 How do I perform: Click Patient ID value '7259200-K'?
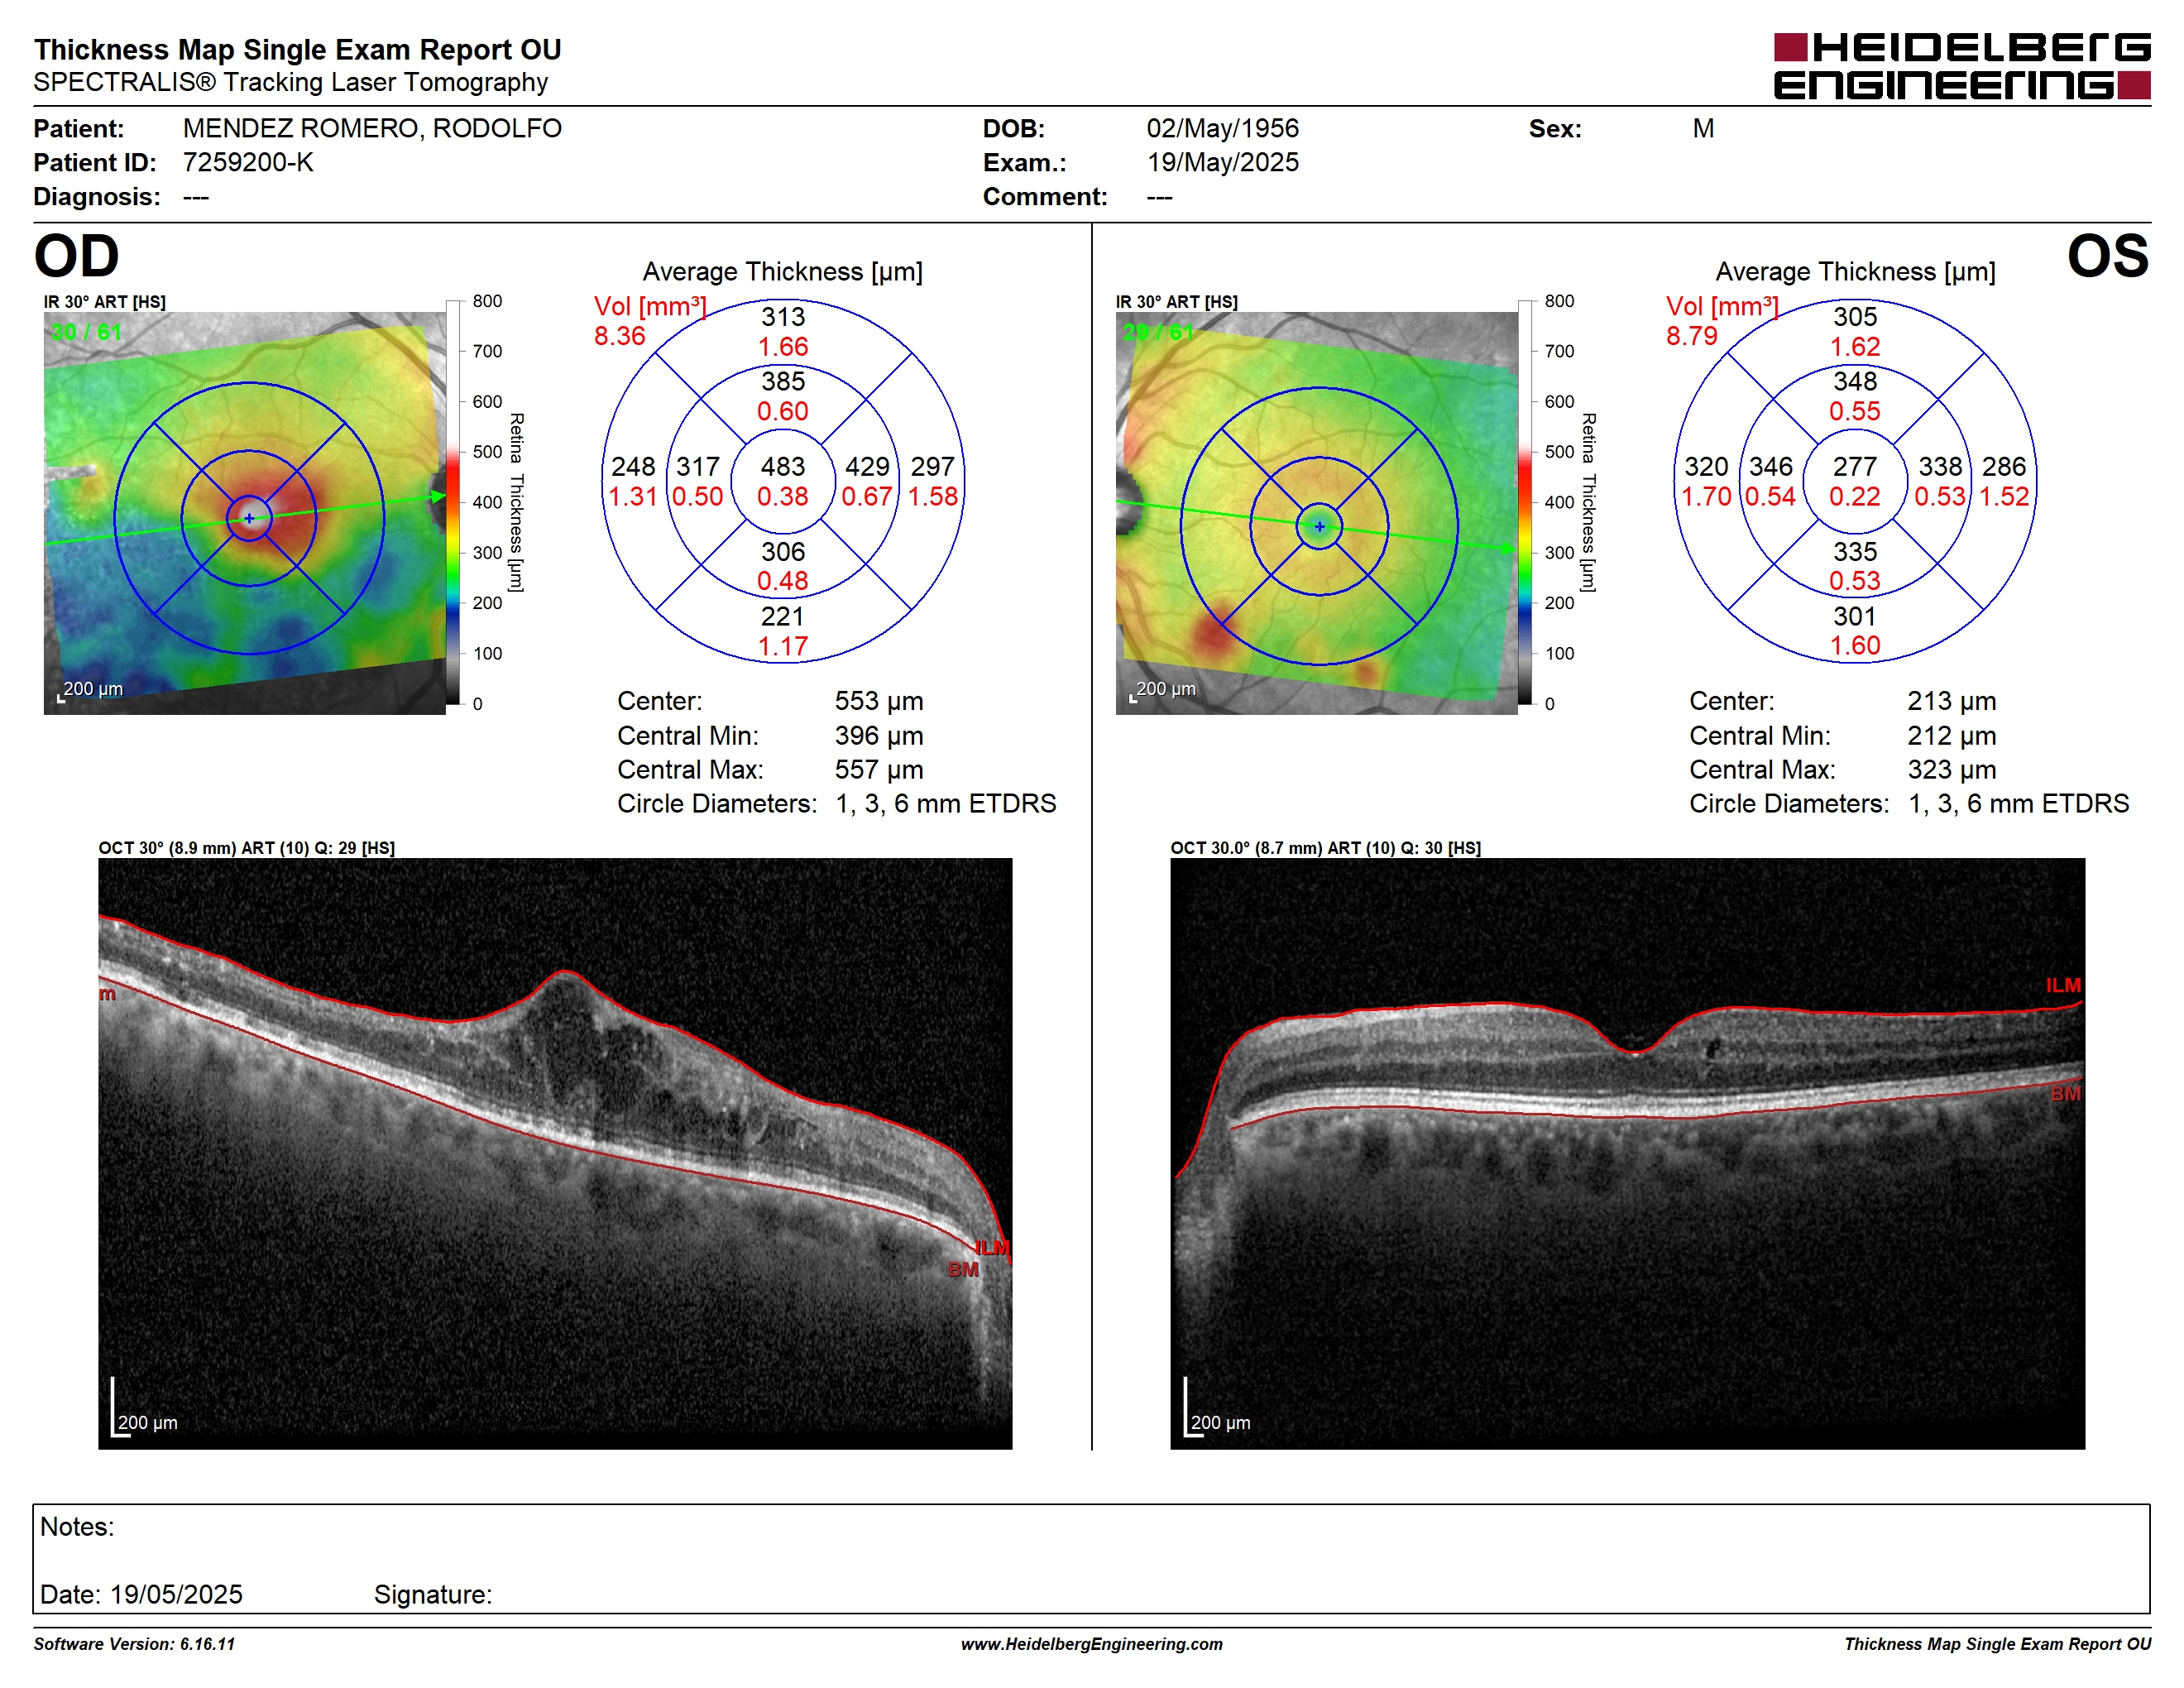tap(248, 162)
